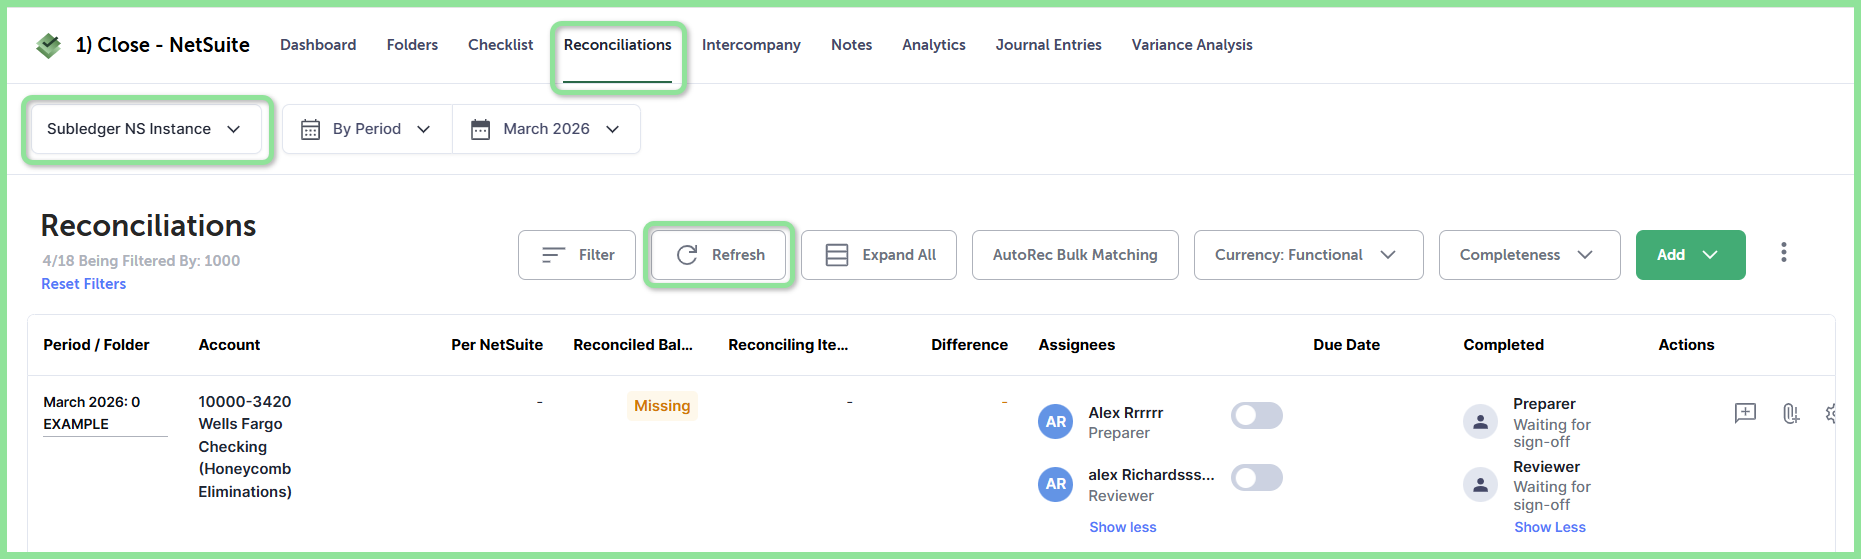Go to the Folders tab
Viewport: 1861px width, 559px height.
point(412,45)
